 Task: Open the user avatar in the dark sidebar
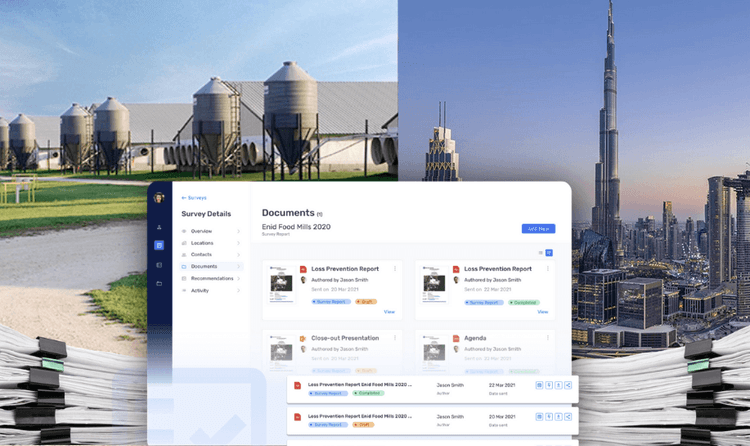tap(159, 198)
